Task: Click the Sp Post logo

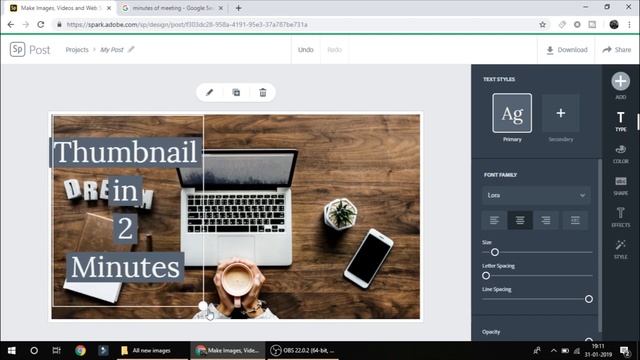Action: tap(30, 49)
